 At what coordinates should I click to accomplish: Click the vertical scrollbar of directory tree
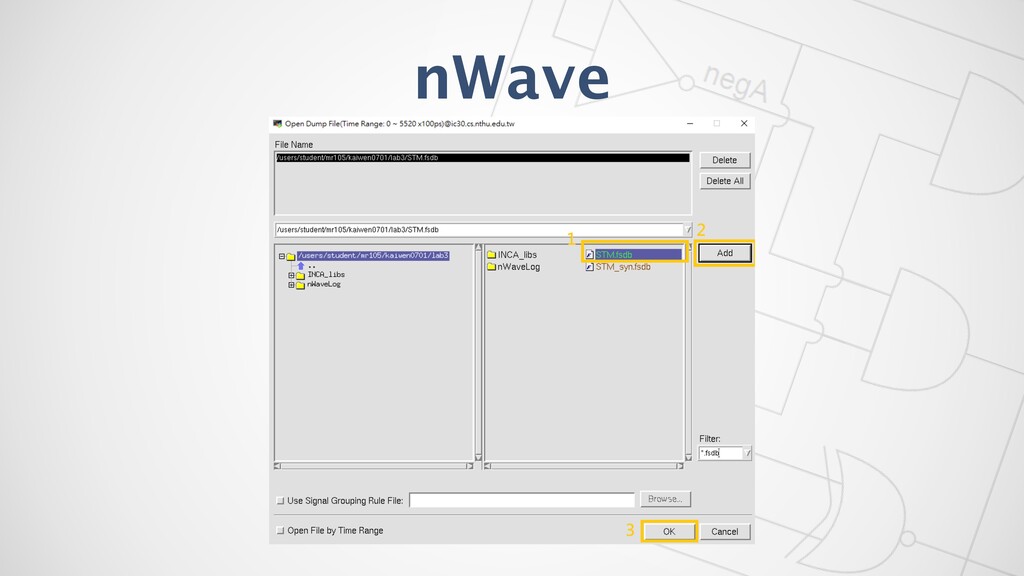(x=478, y=353)
